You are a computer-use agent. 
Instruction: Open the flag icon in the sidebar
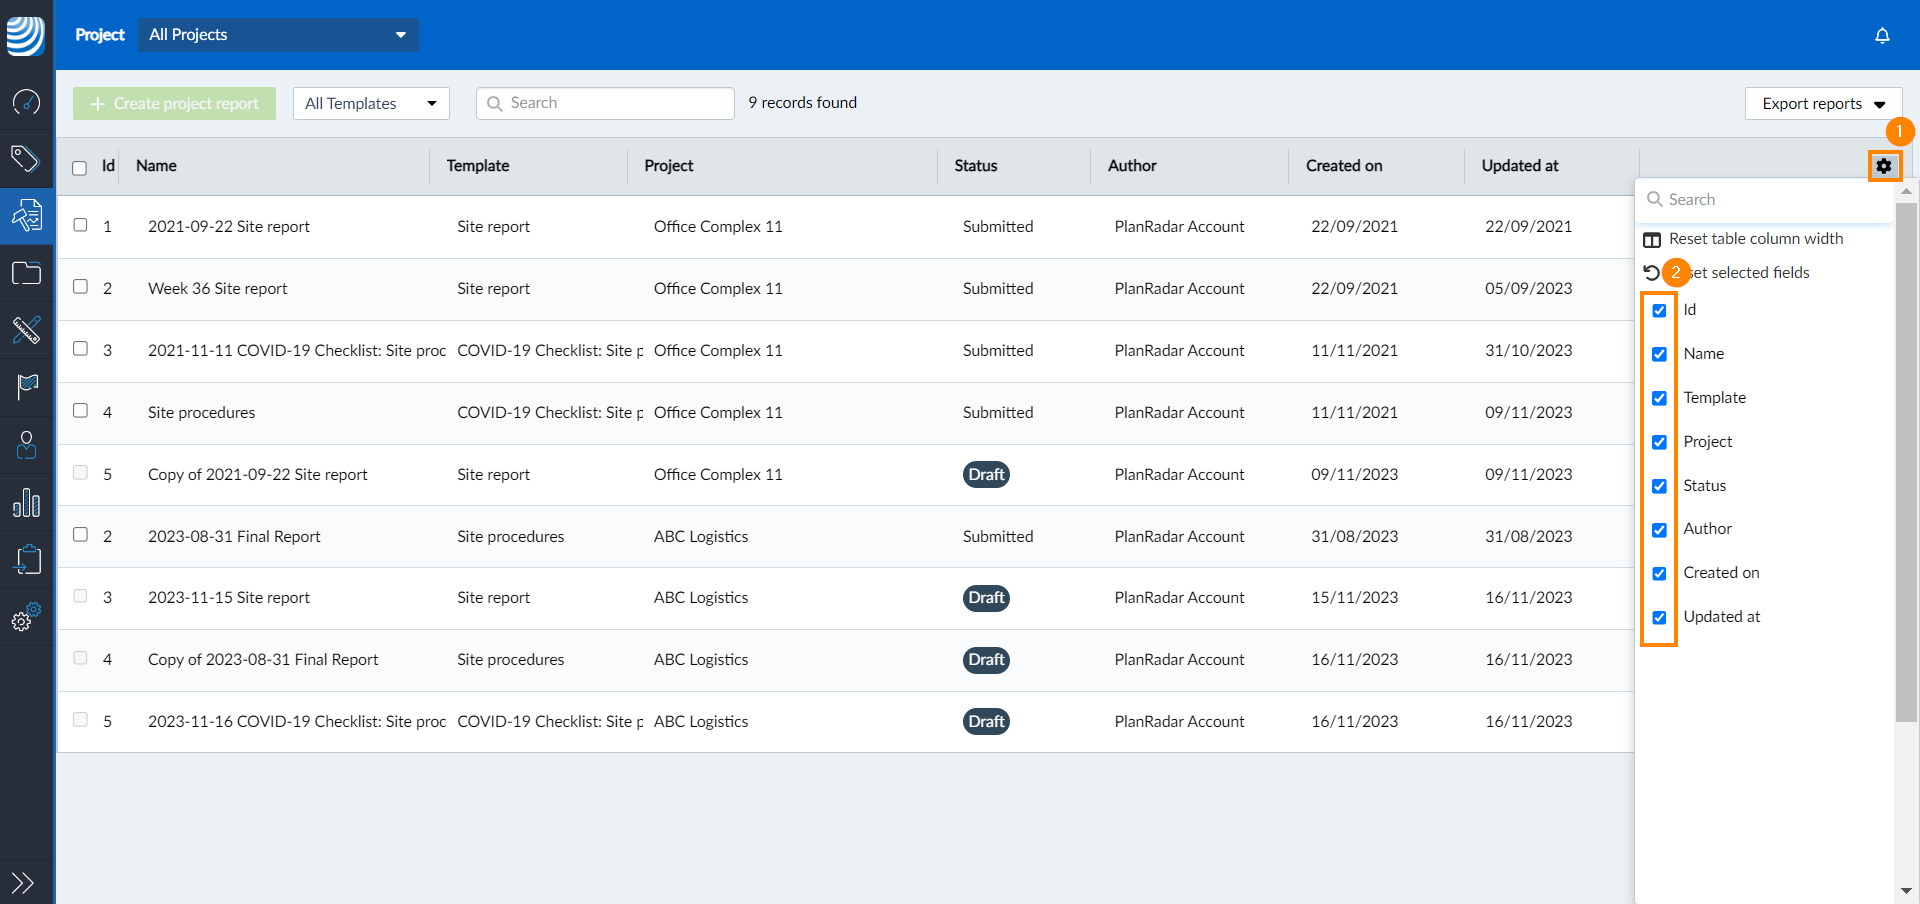click(27, 387)
